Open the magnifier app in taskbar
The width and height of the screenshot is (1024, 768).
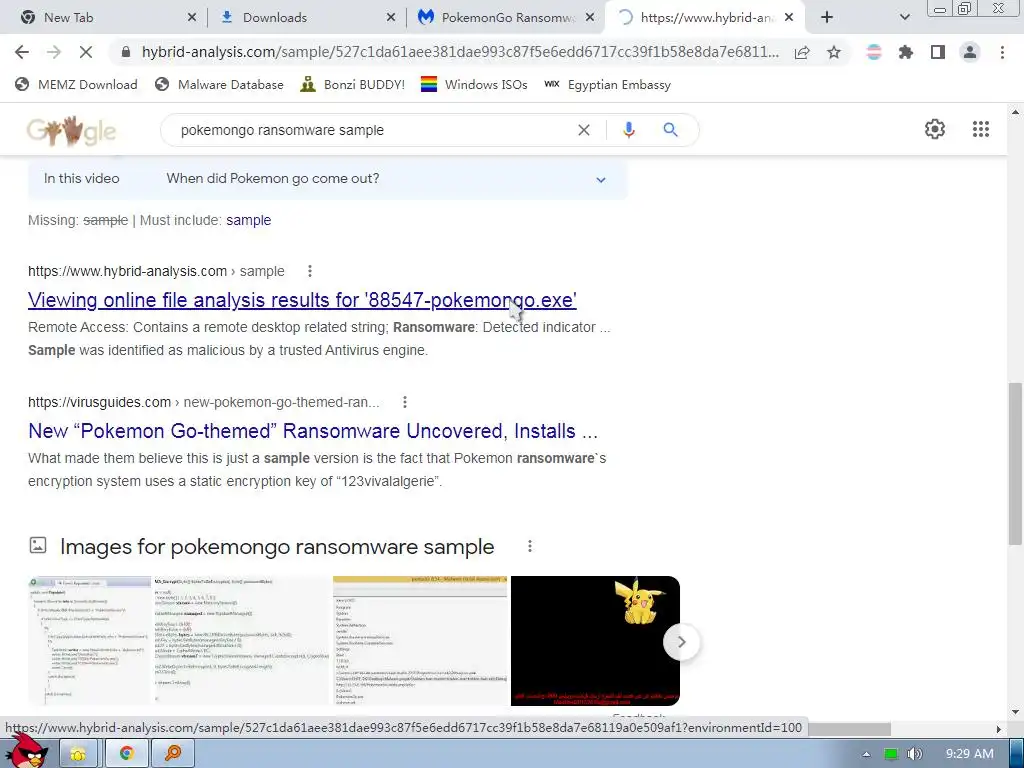(173, 754)
